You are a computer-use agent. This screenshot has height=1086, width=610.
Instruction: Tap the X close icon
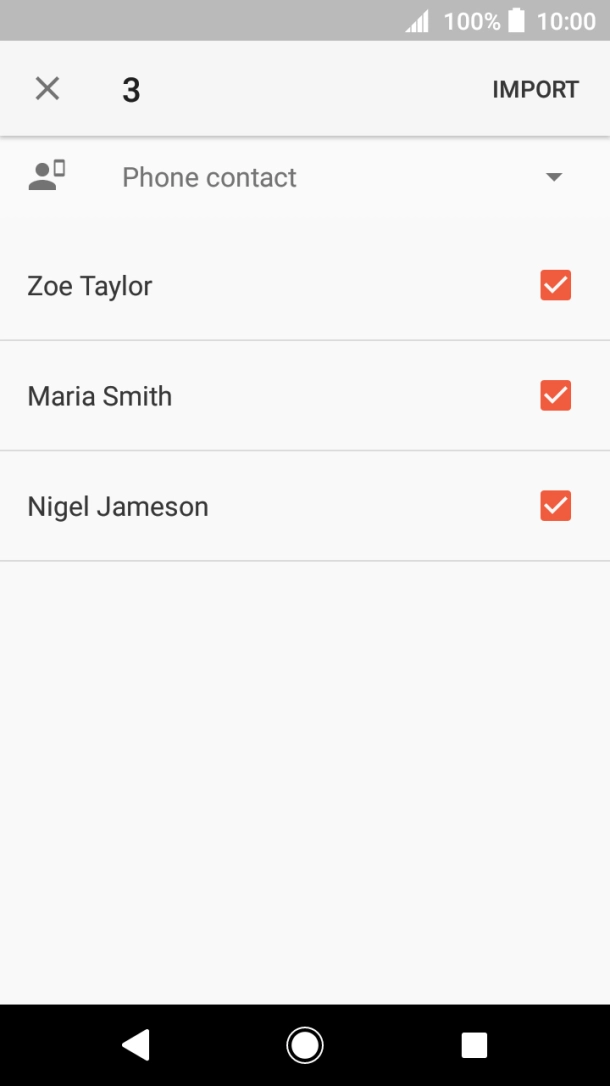click(x=47, y=89)
